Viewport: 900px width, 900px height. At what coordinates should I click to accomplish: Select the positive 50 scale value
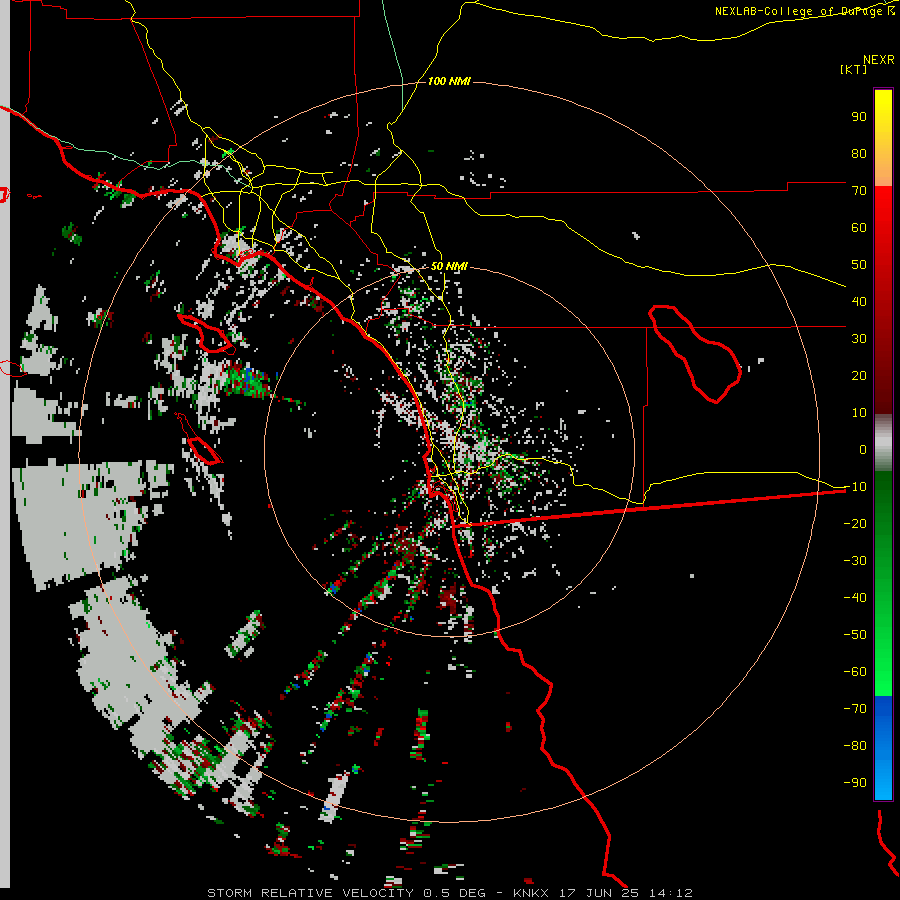[859, 265]
